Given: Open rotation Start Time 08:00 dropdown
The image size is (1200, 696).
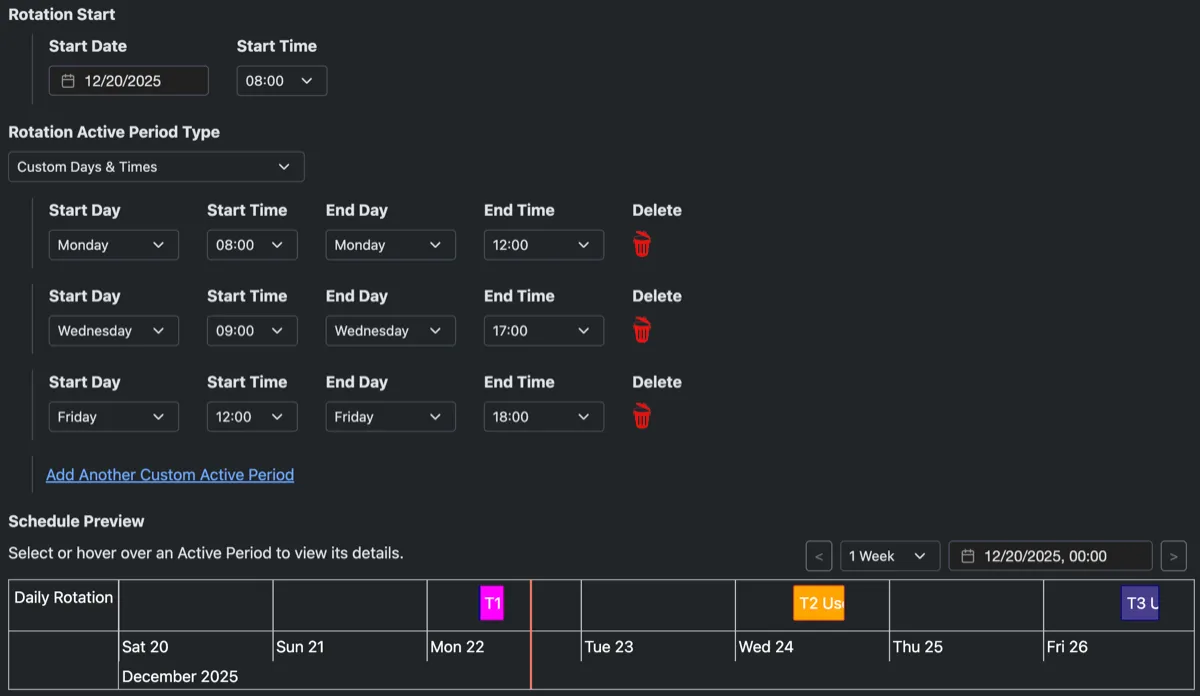Looking at the screenshot, I should coord(282,81).
